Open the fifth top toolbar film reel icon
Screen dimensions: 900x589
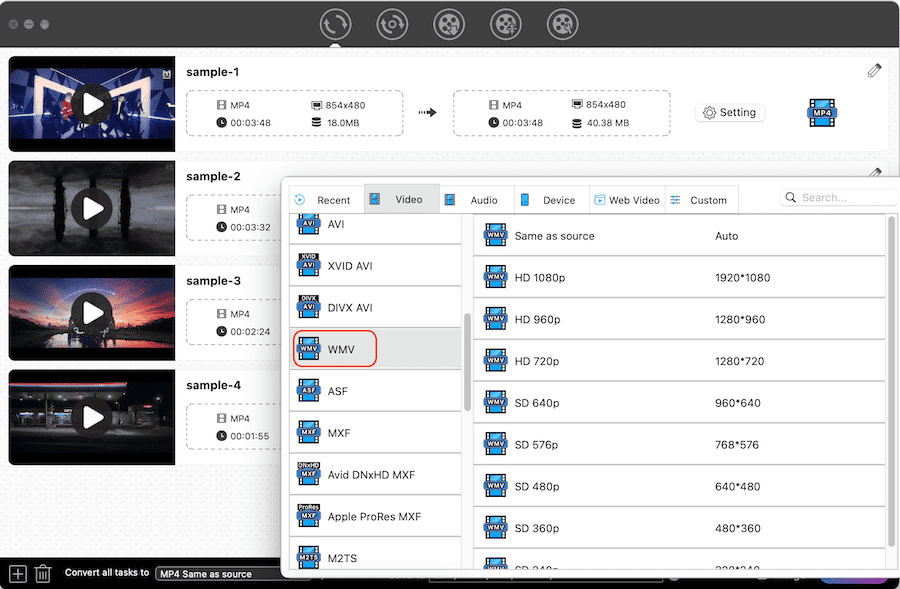pyautogui.click(x=562, y=25)
